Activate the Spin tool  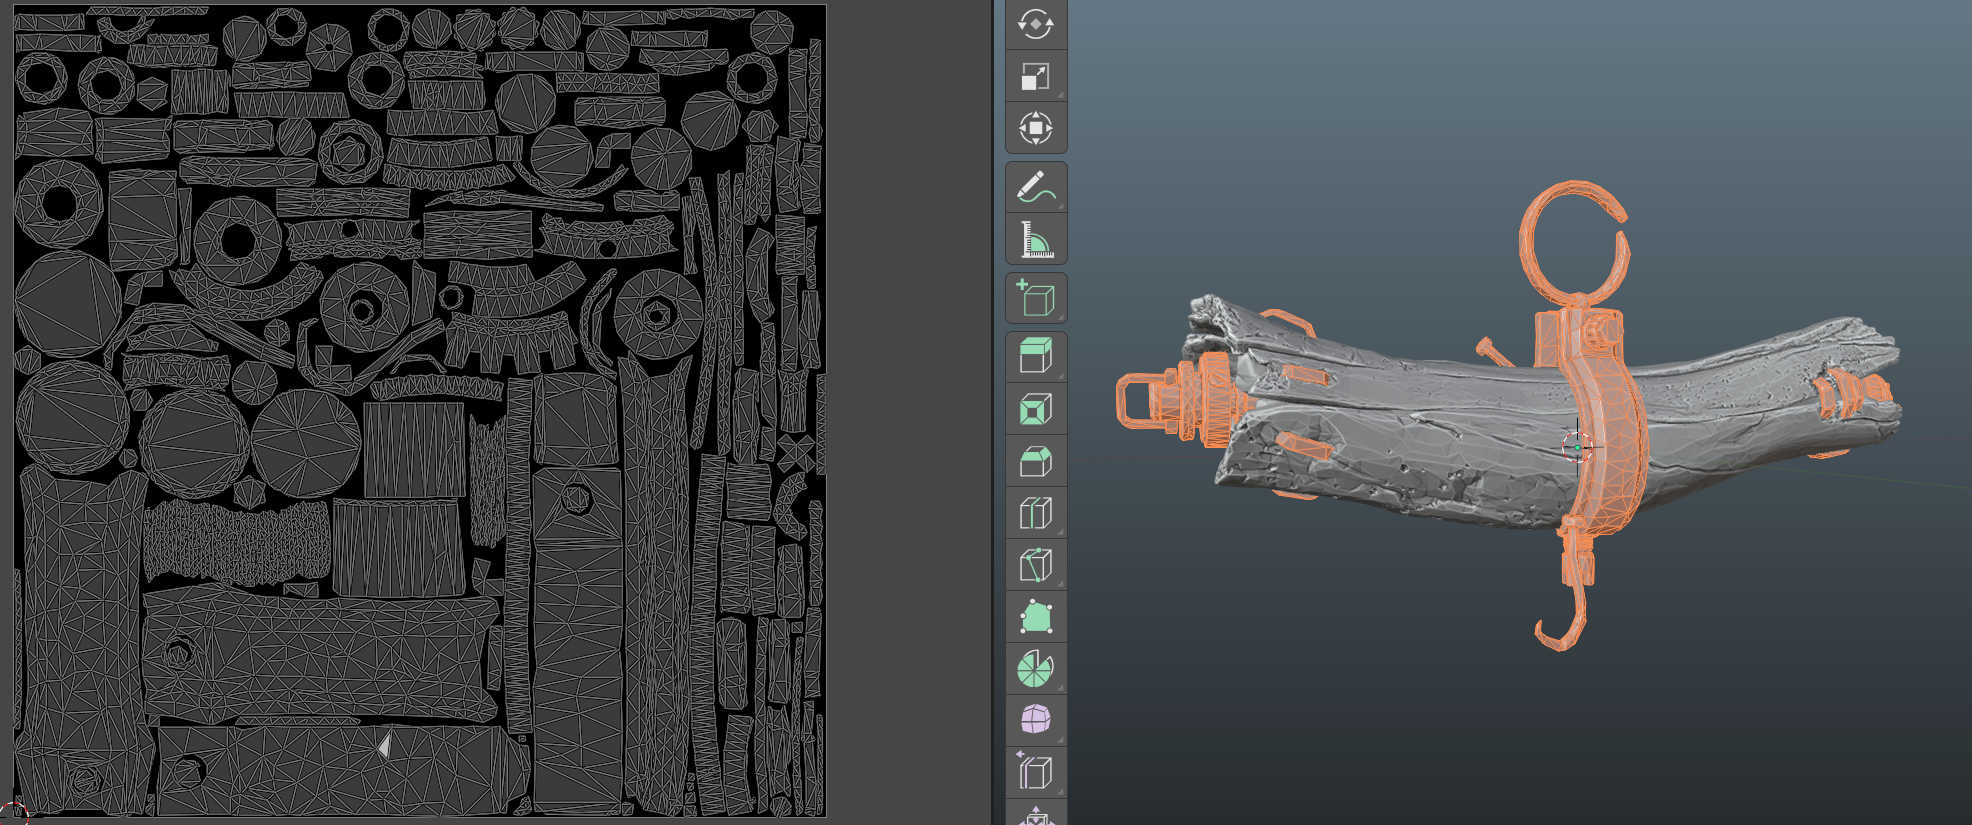pyautogui.click(x=1035, y=669)
